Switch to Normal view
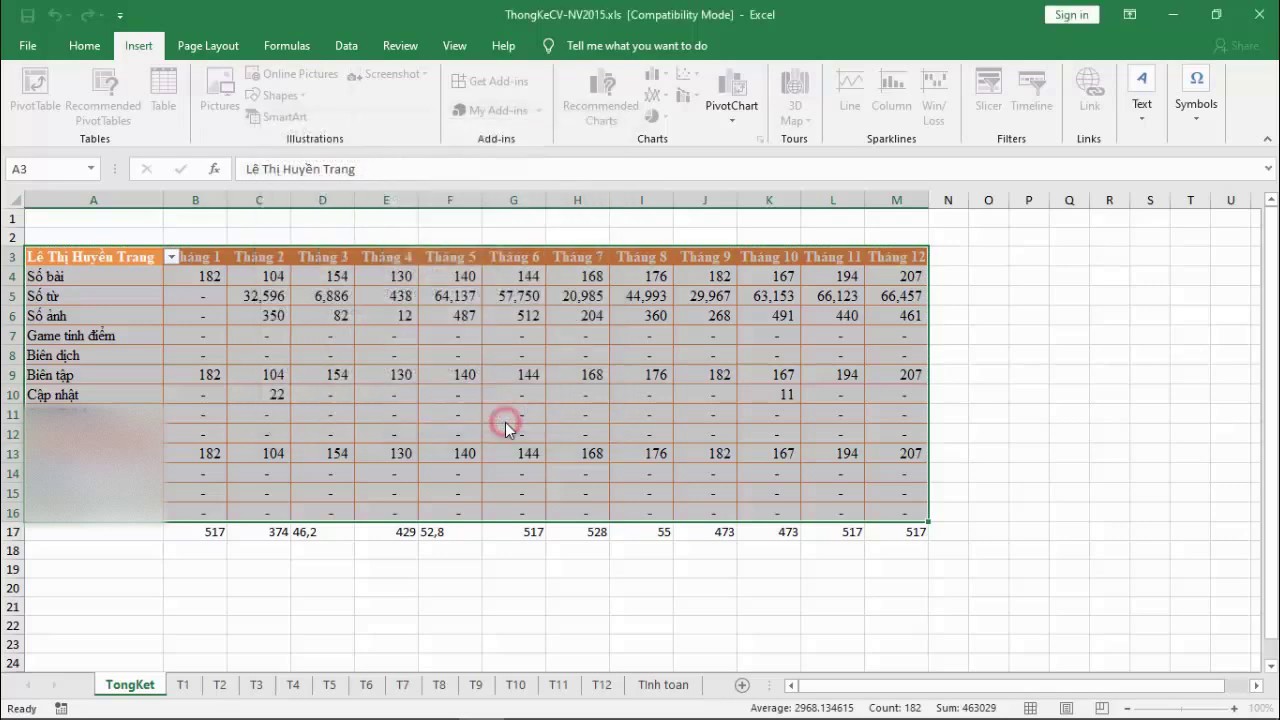 point(1031,708)
